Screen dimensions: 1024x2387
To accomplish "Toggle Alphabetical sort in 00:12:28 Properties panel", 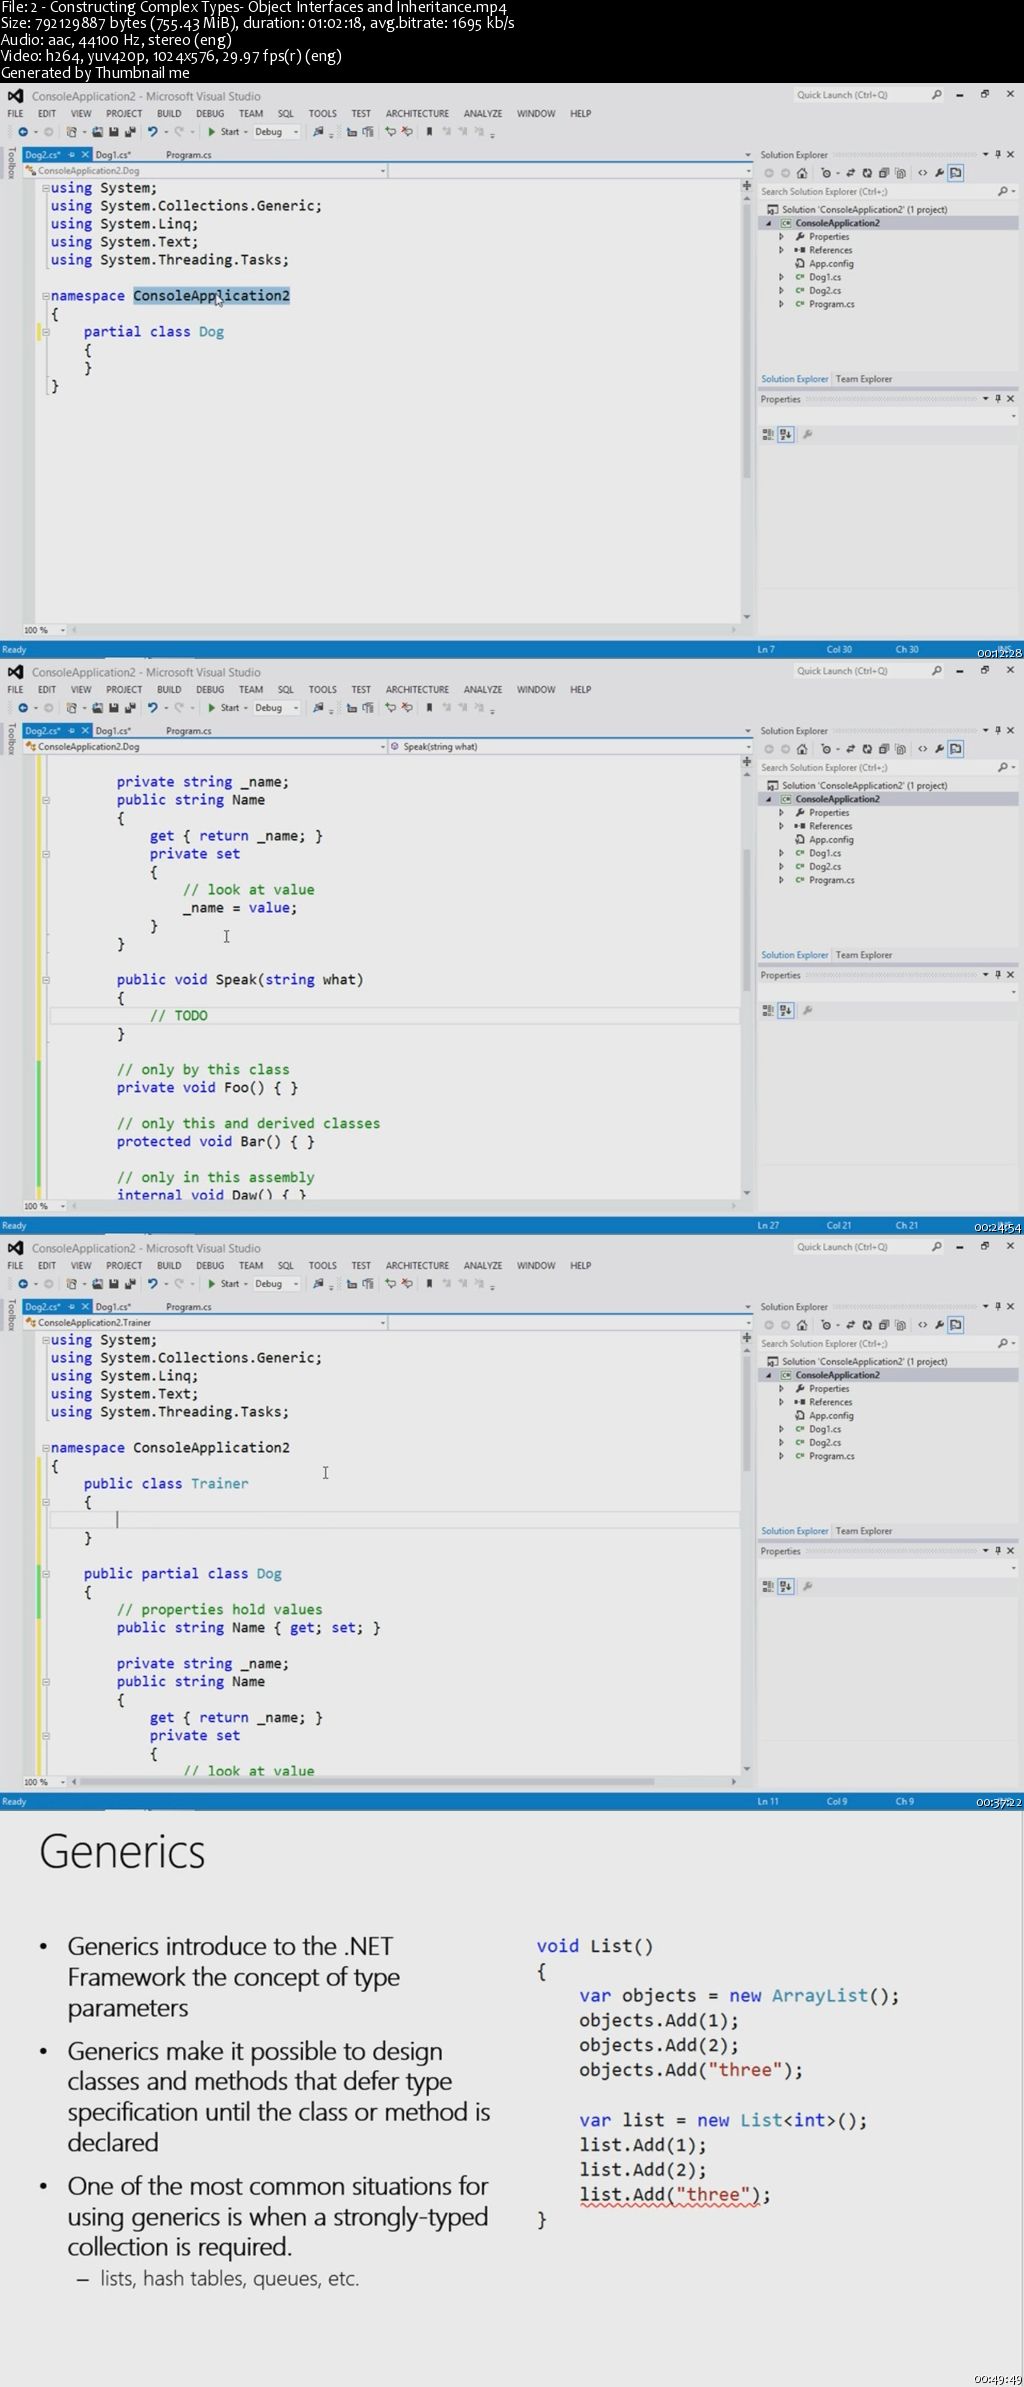I will [x=786, y=435].
